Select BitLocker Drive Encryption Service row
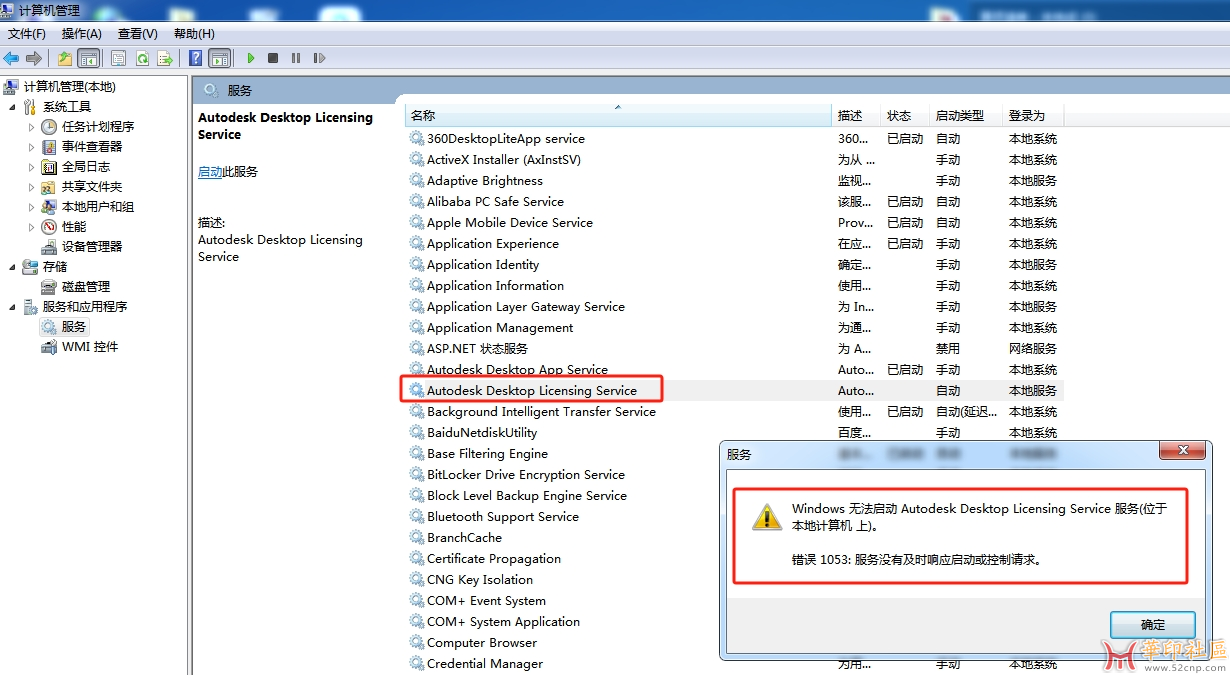 coord(562,475)
